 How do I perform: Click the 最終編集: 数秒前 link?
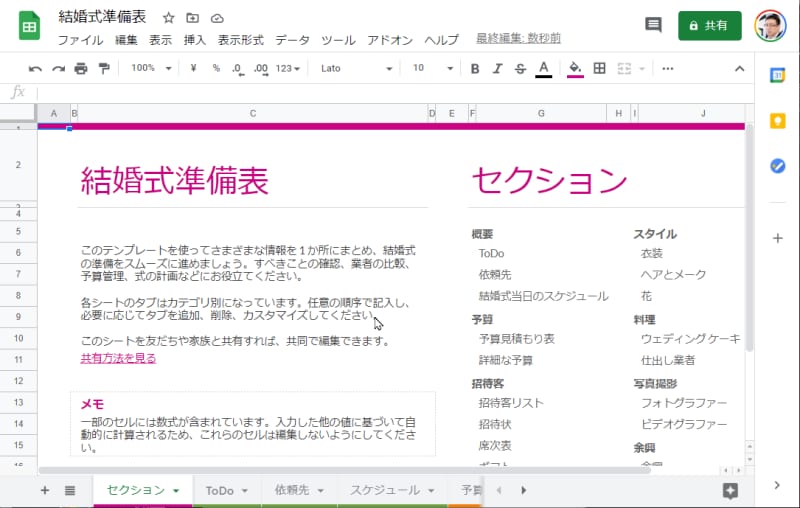click(518, 38)
